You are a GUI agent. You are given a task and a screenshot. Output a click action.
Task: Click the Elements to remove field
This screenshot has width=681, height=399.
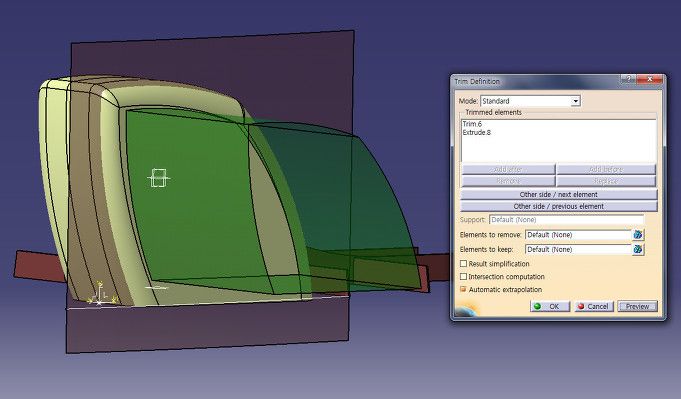tap(578, 234)
